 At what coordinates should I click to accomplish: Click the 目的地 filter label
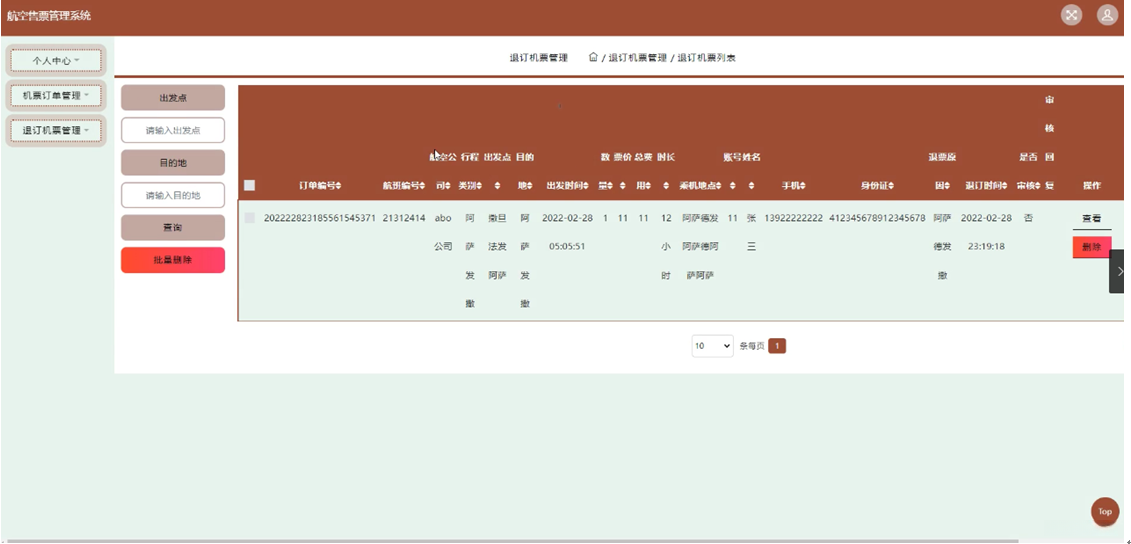pos(173,162)
